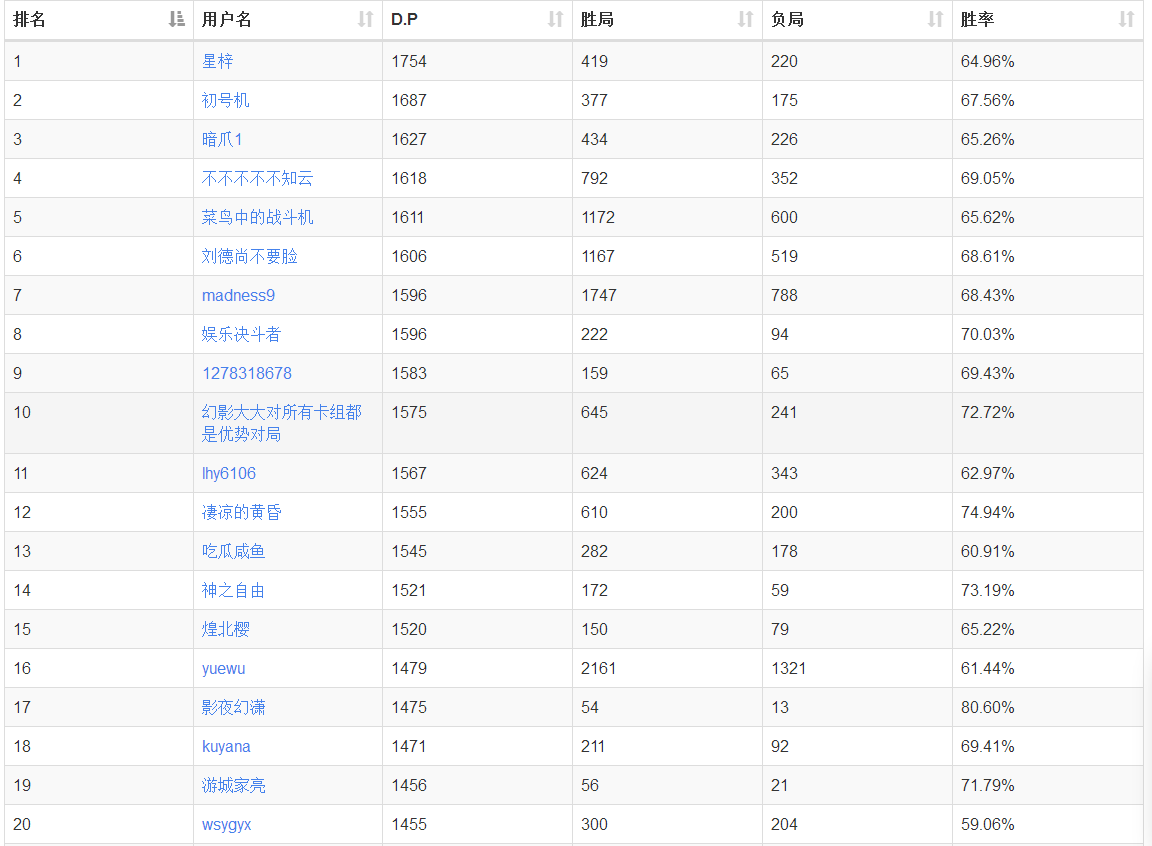The image size is (1152, 846).
Task: Open the lhy6106 user link
Action: tap(228, 473)
